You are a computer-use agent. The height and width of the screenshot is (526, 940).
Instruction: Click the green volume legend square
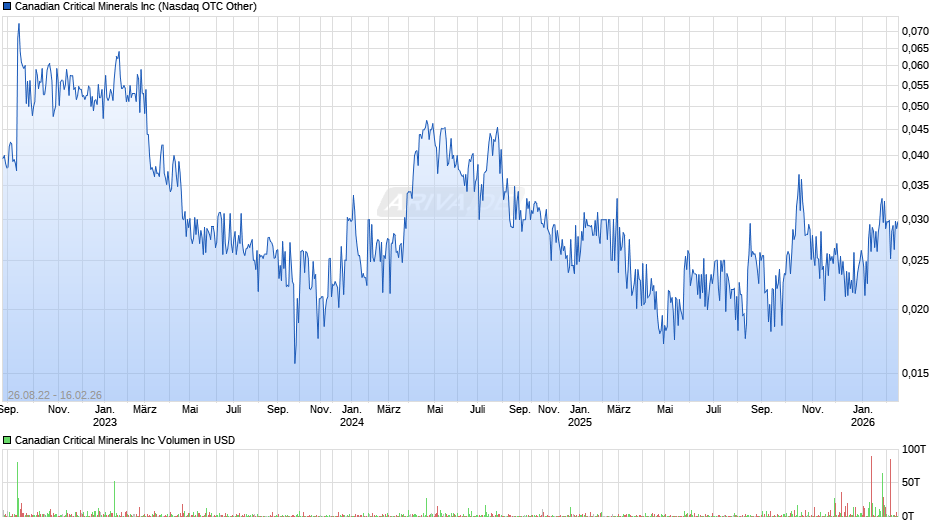7,440
